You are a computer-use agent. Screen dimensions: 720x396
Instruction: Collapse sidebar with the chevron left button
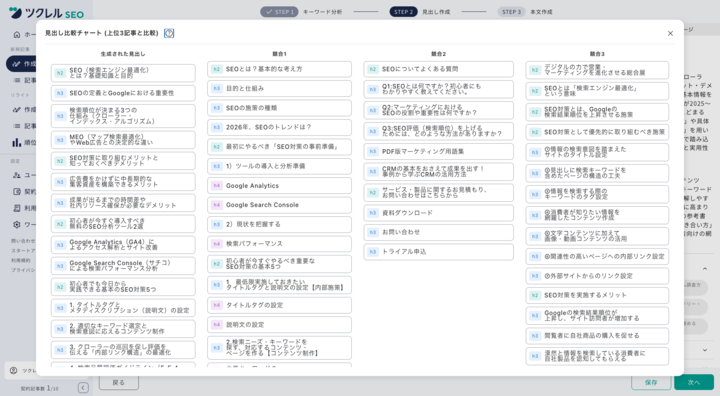tap(83, 388)
